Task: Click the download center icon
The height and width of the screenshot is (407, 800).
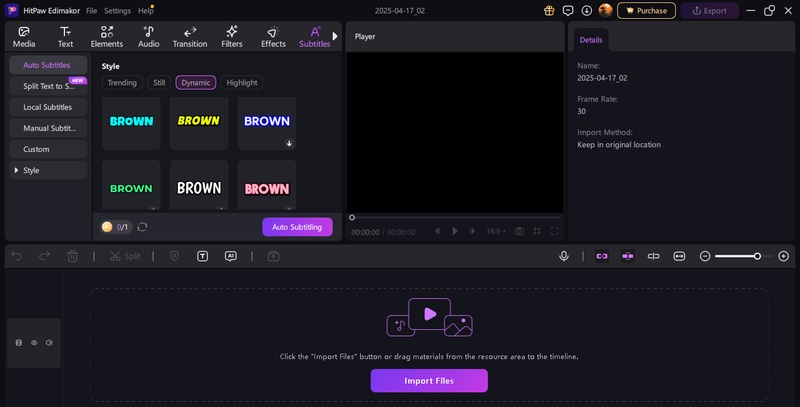Action: pyautogui.click(x=586, y=10)
